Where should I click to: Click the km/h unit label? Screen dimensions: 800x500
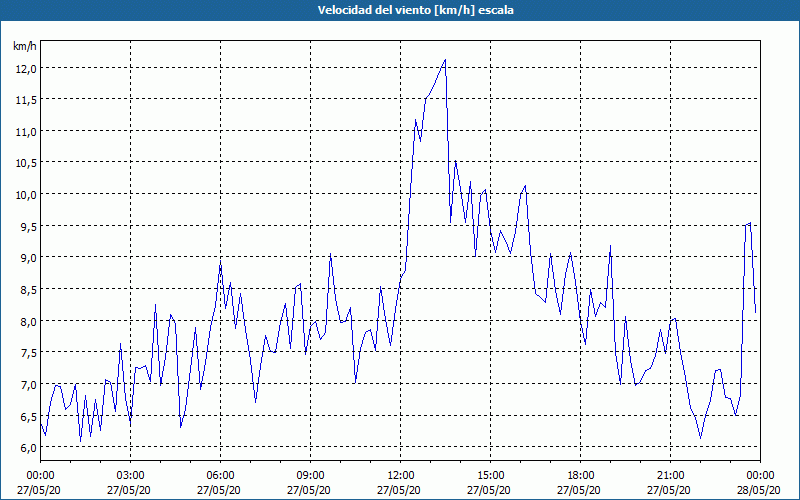coord(24,46)
